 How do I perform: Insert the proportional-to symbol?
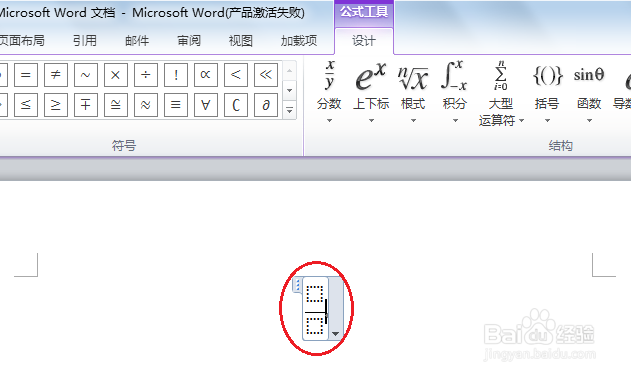coord(206,75)
